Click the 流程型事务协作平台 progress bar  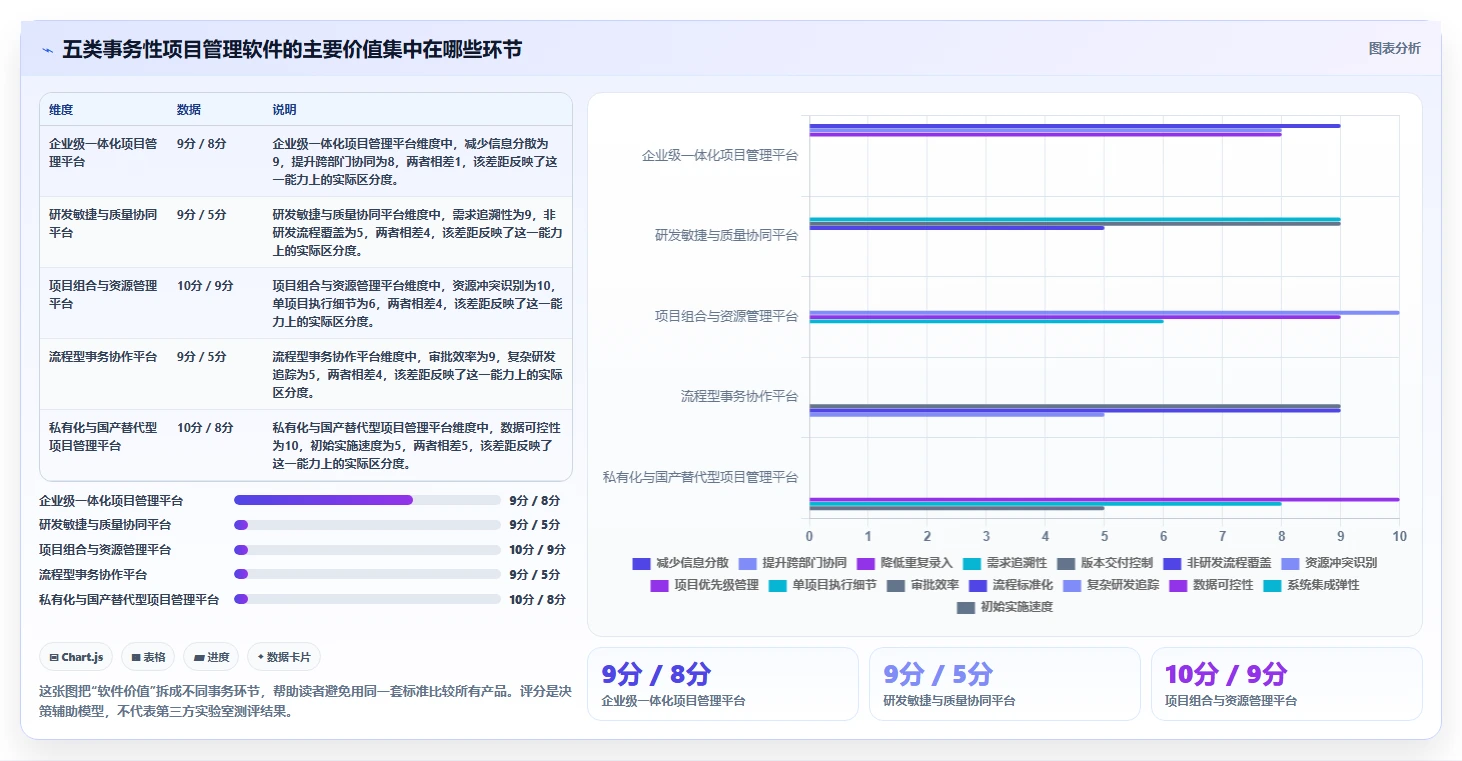[x=367, y=575]
